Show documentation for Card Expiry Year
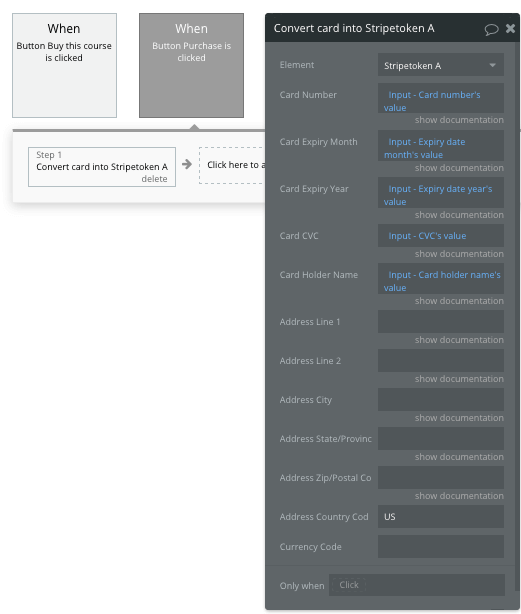521x614 pixels. (x=459, y=215)
